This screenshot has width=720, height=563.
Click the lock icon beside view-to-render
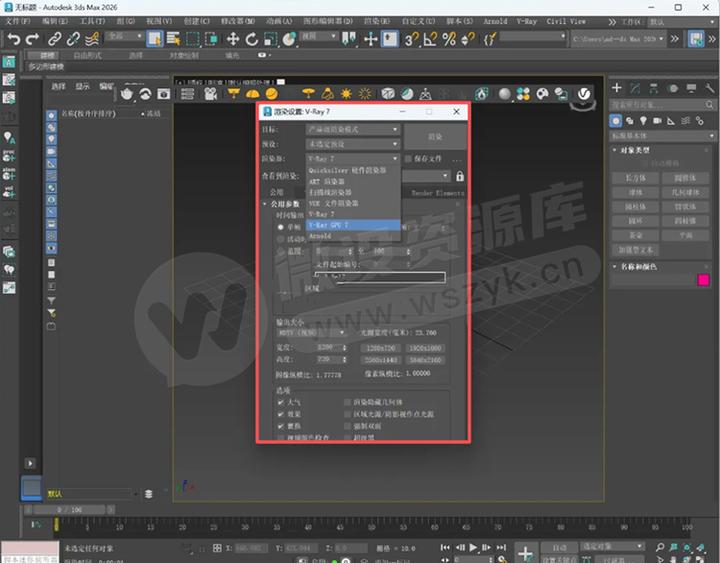(x=460, y=176)
